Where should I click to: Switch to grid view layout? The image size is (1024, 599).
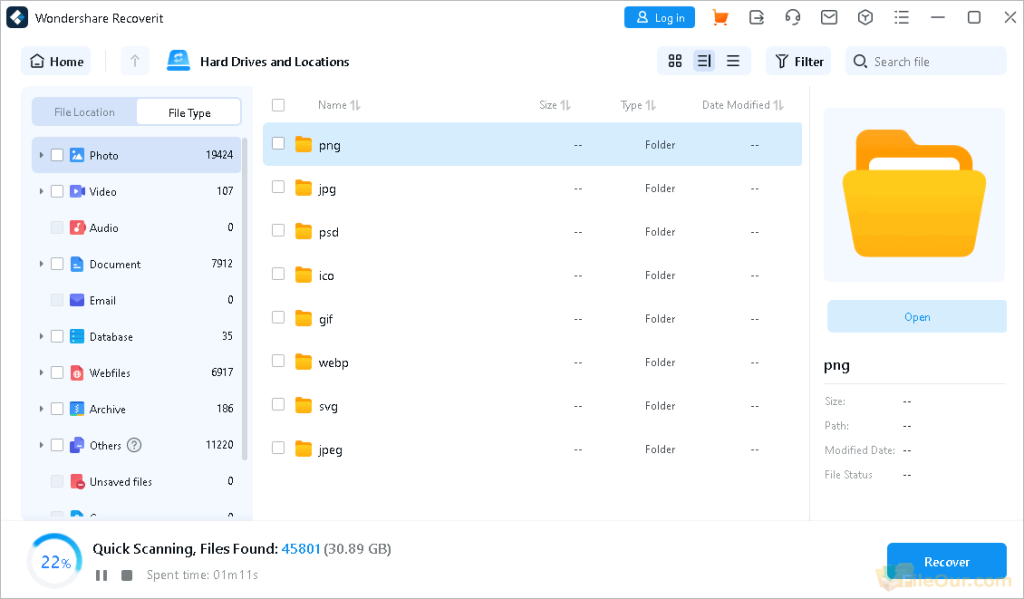(x=675, y=60)
